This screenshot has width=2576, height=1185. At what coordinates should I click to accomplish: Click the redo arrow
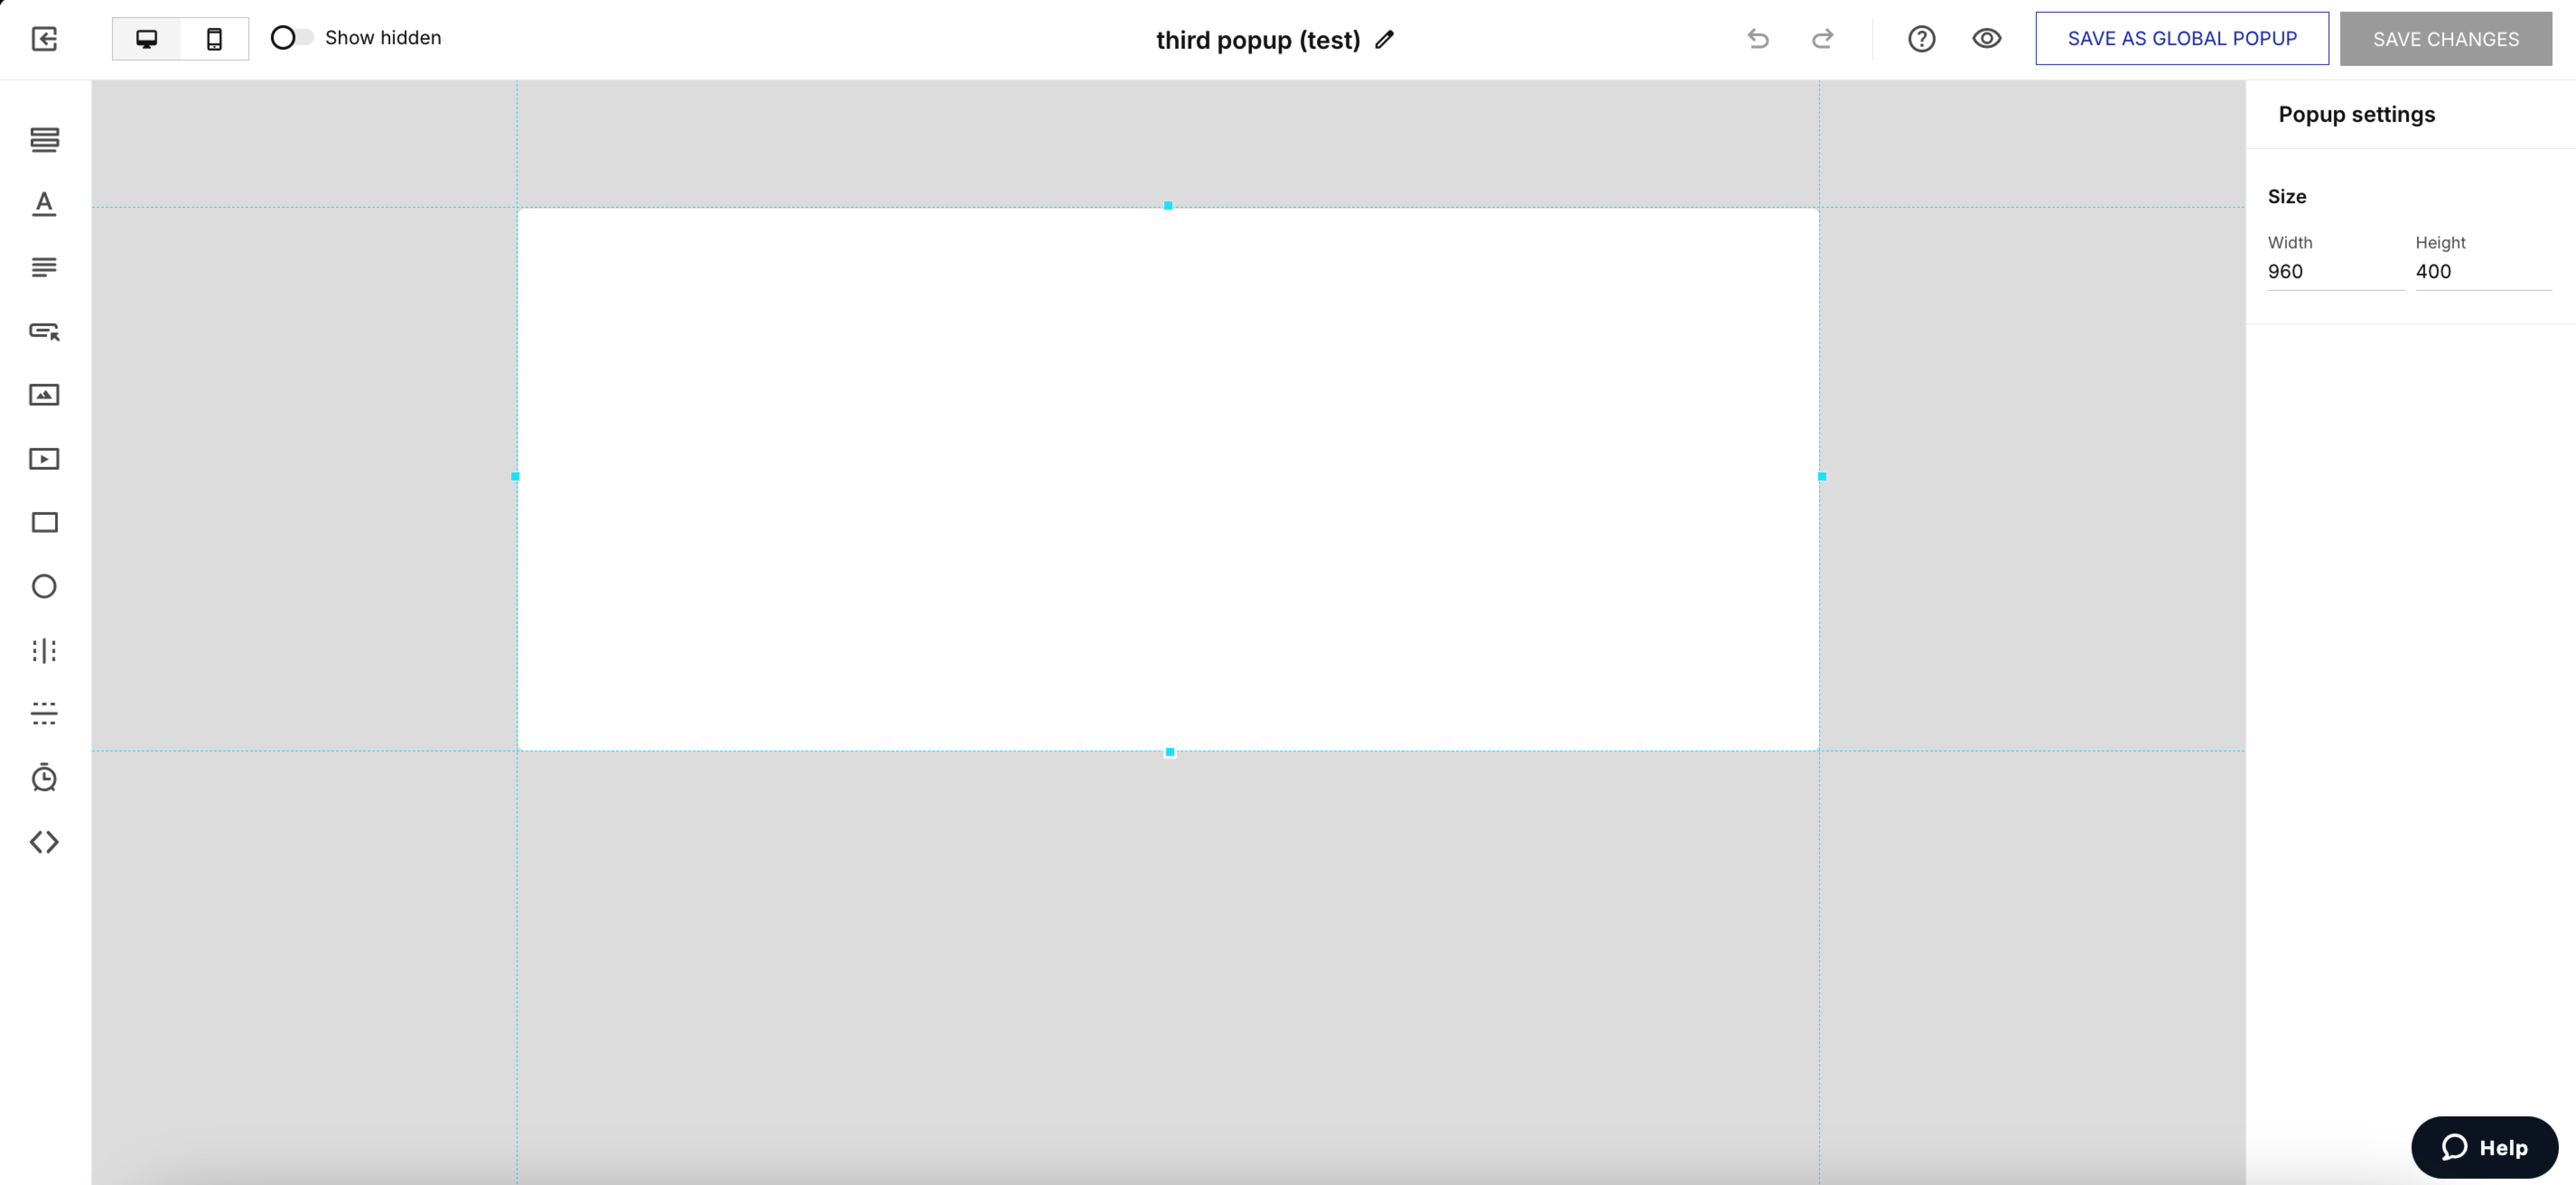pos(1823,39)
